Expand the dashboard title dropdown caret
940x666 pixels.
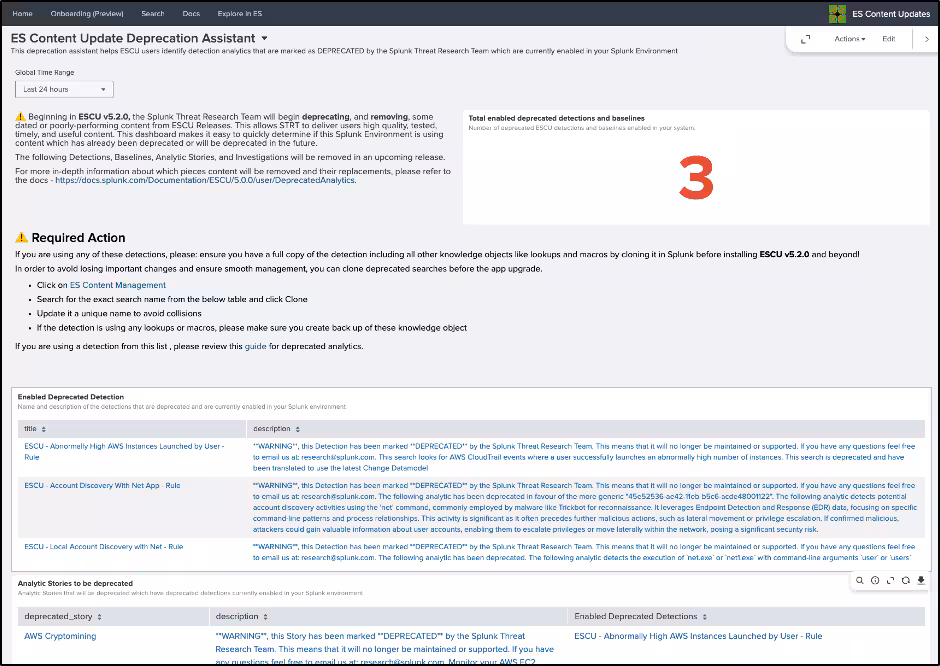click(264, 38)
